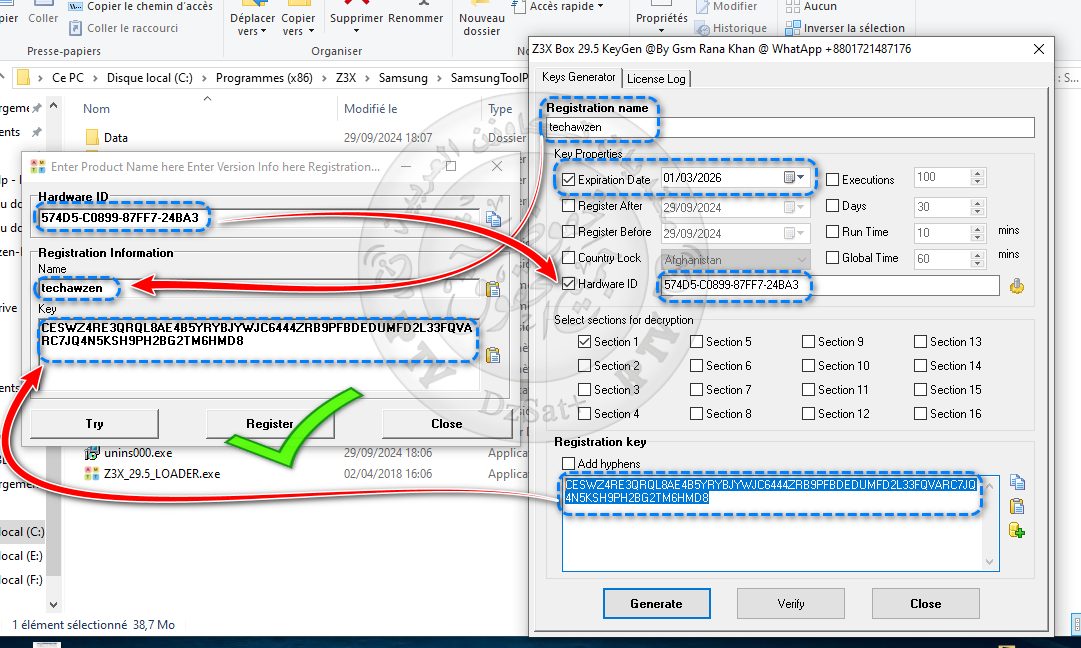Click Copier le chemin d'accès in the ribbon

tap(141, 6)
